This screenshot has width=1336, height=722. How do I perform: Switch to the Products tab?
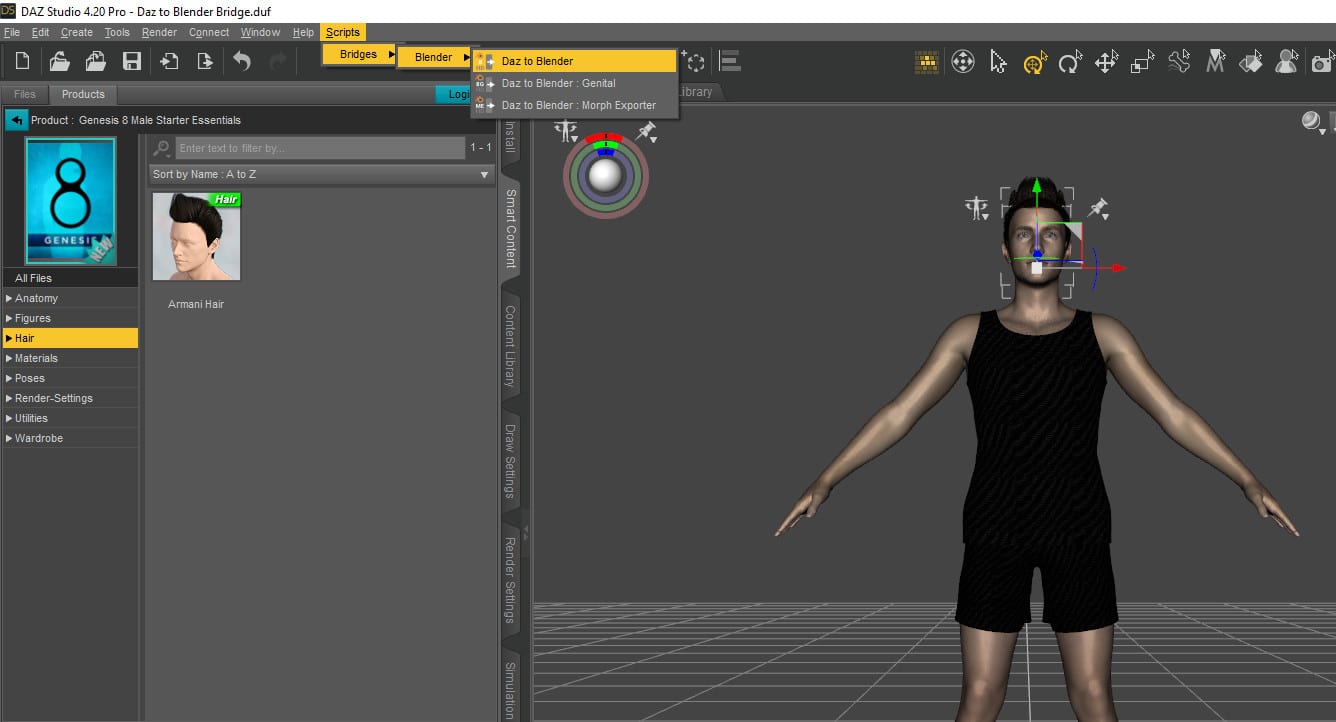pyautogui.click(x=83, y=94)
